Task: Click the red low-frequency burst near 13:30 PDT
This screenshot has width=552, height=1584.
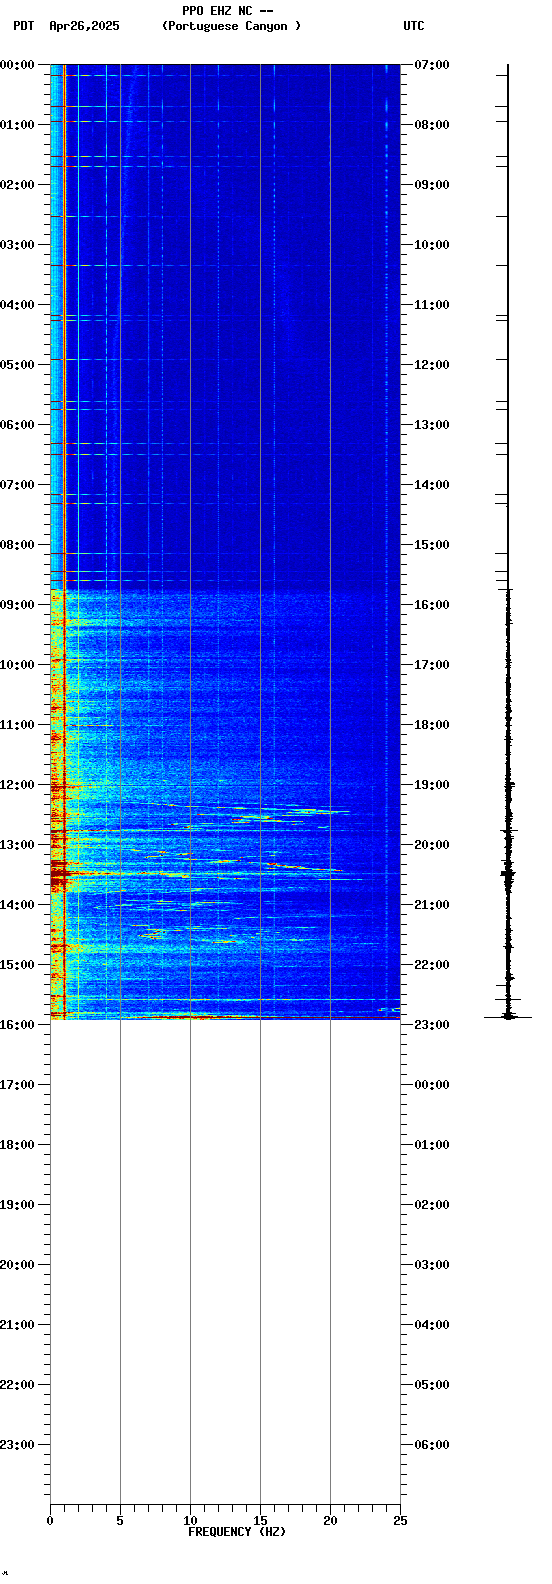Action: tap(59, 874)
